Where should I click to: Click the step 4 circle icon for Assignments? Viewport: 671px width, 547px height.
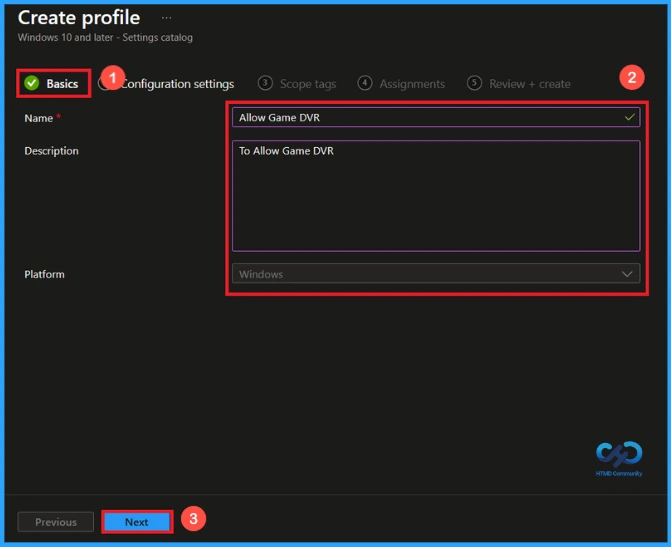pos(365,83)
